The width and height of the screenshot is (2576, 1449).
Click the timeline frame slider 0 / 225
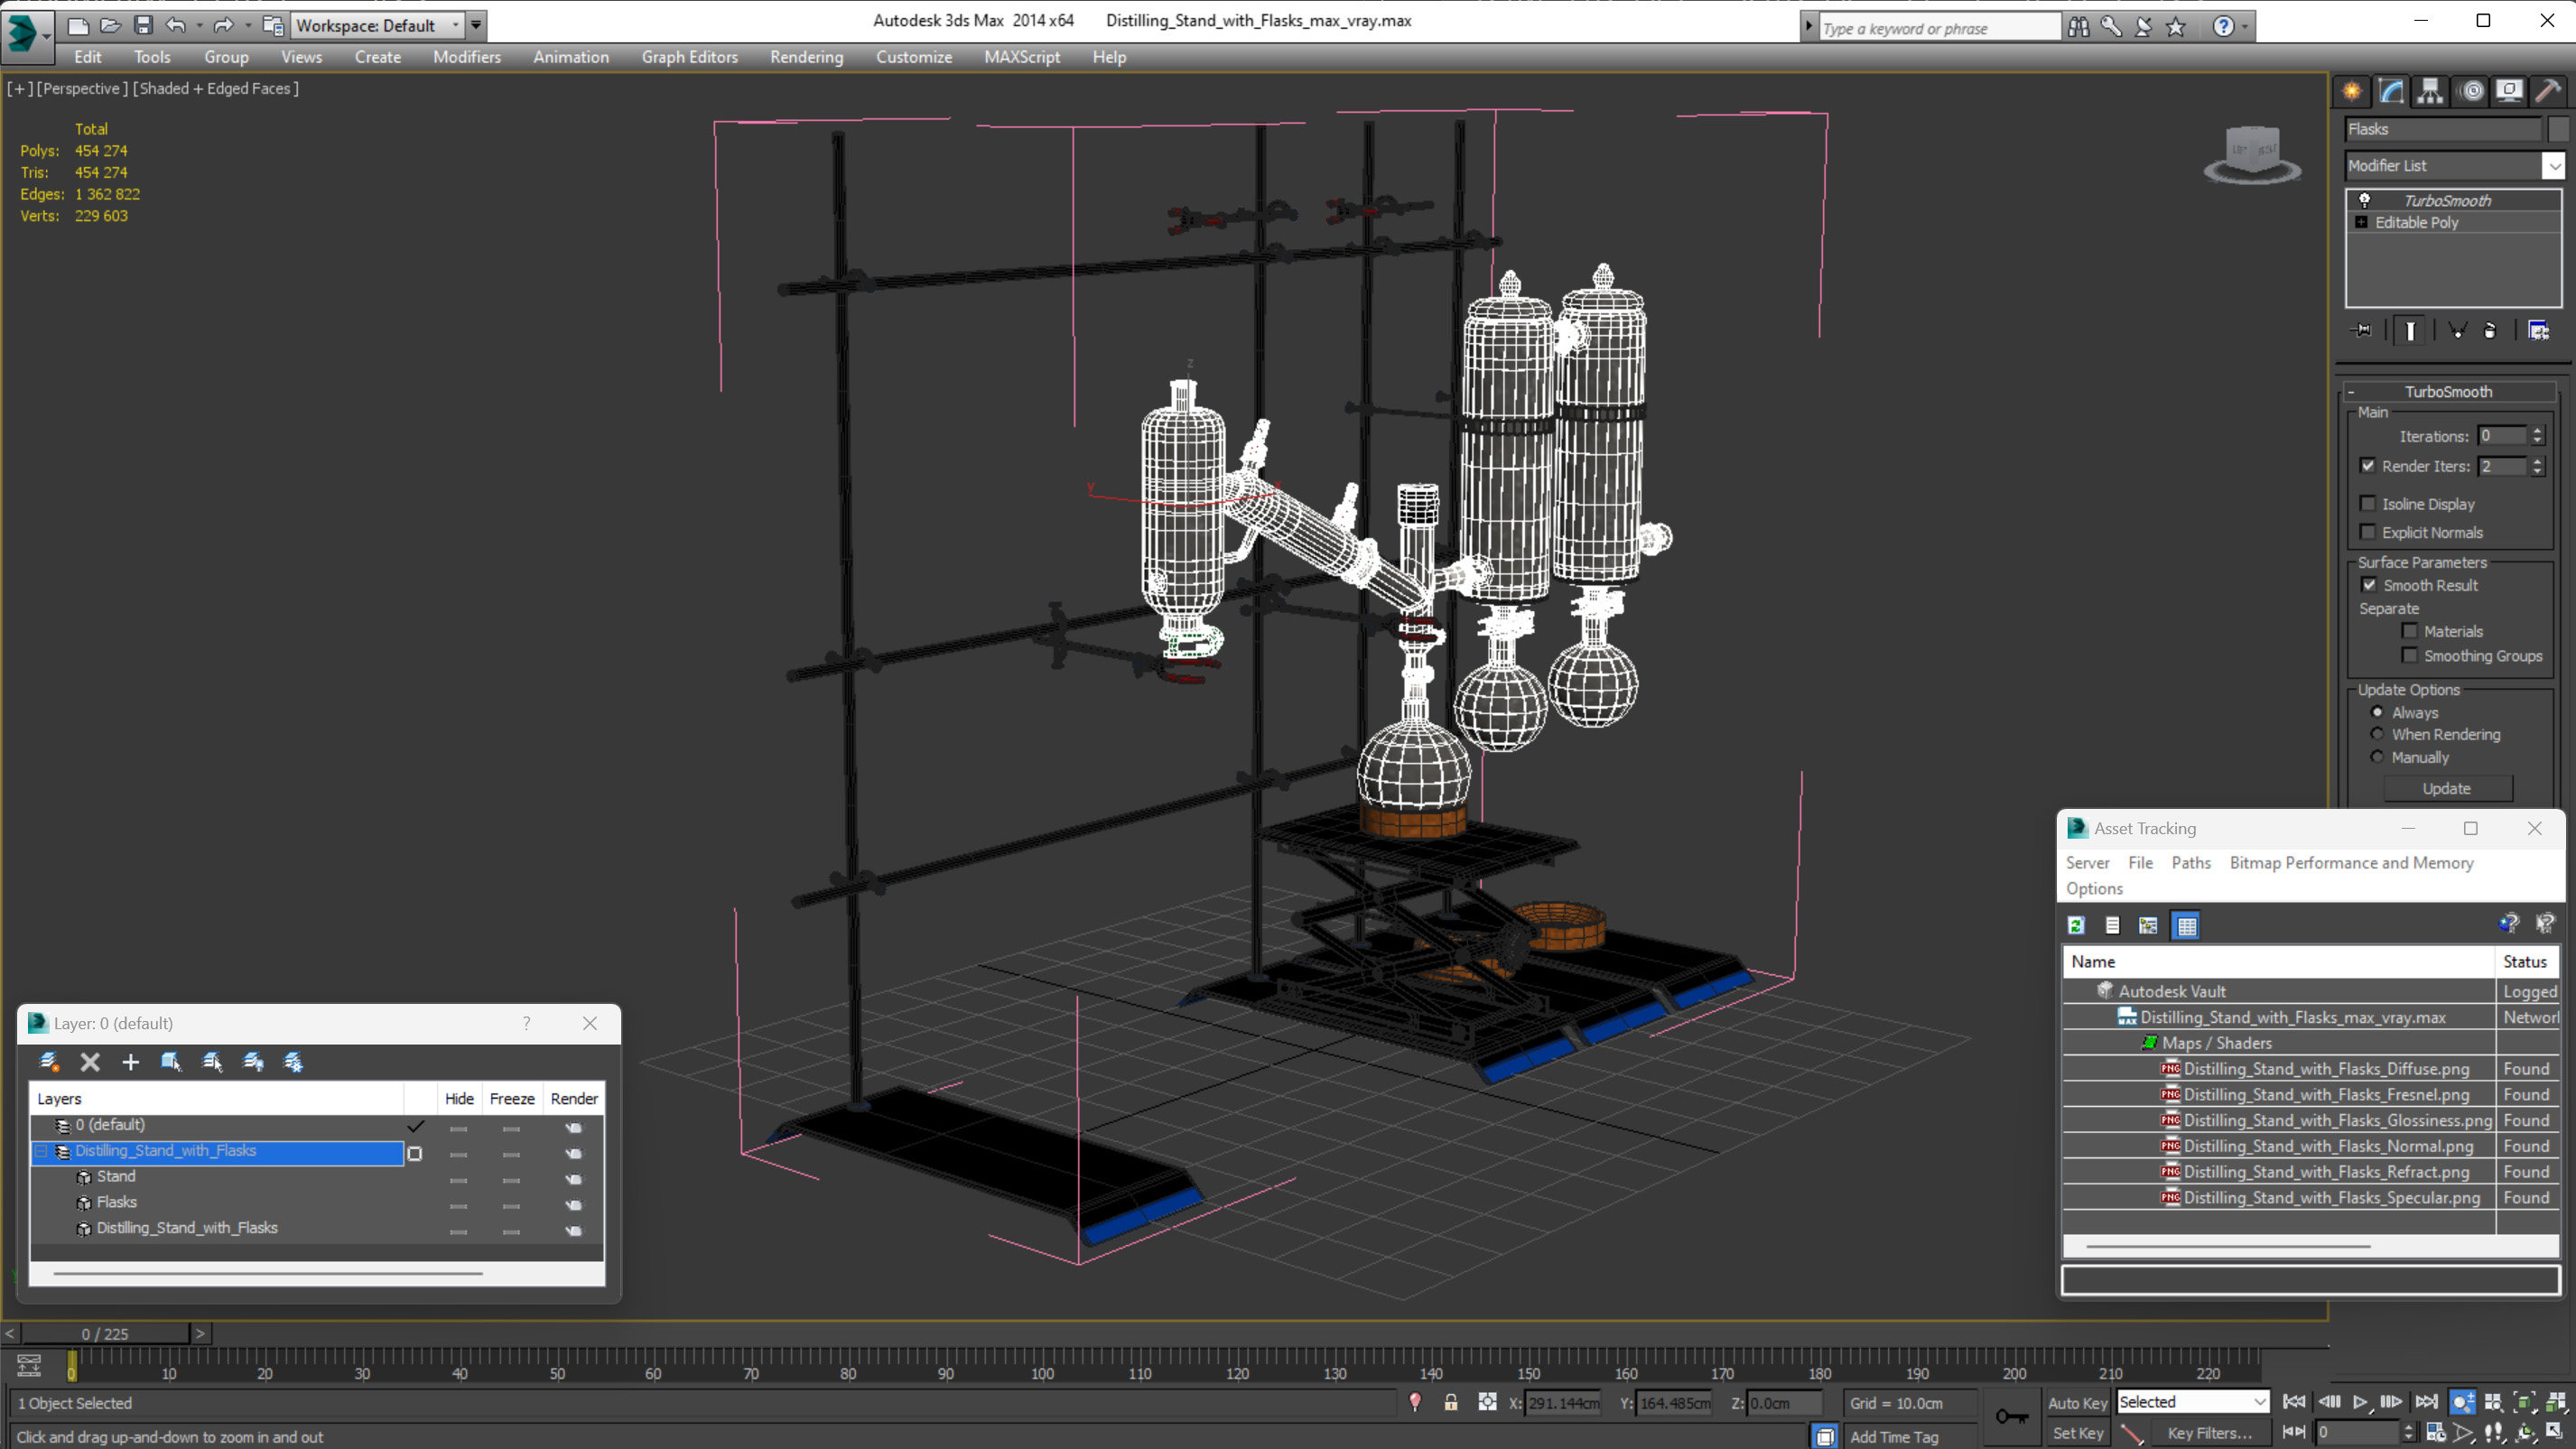coord(105,1333)
